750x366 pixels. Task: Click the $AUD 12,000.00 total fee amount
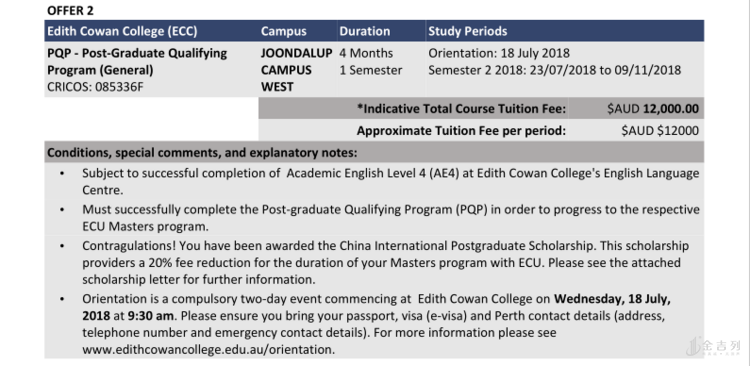click(652, 109)
